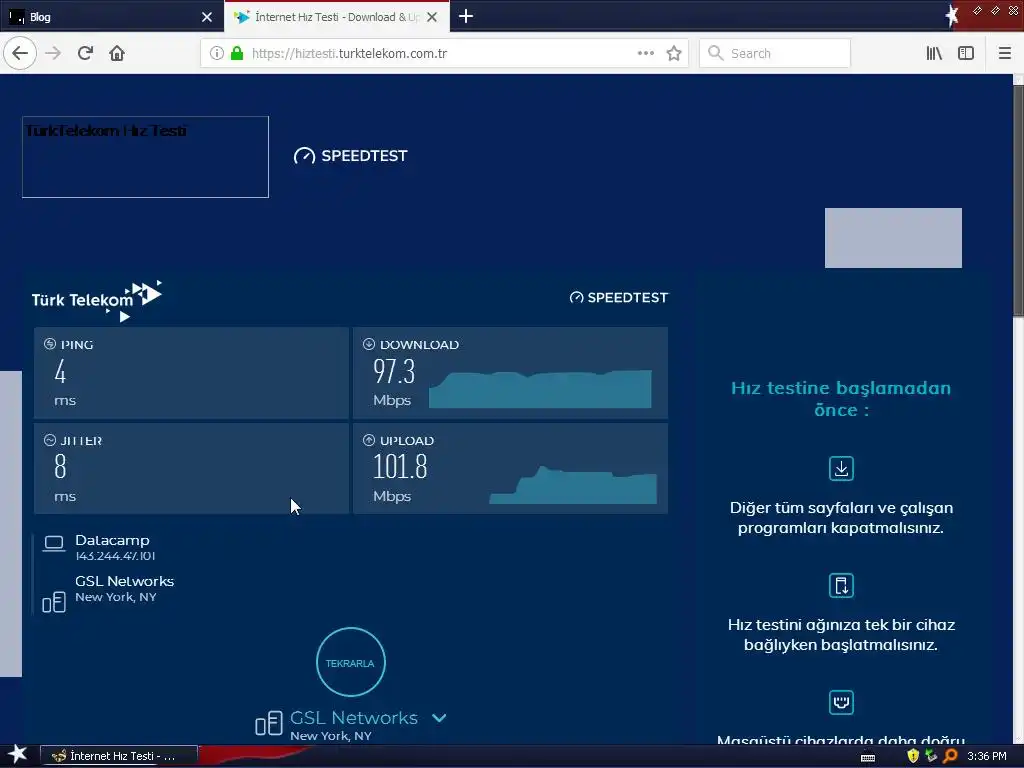1024x768 pixels.
Task: Click the SPEEDTEST logo in page header
Action: coord(351,155)
